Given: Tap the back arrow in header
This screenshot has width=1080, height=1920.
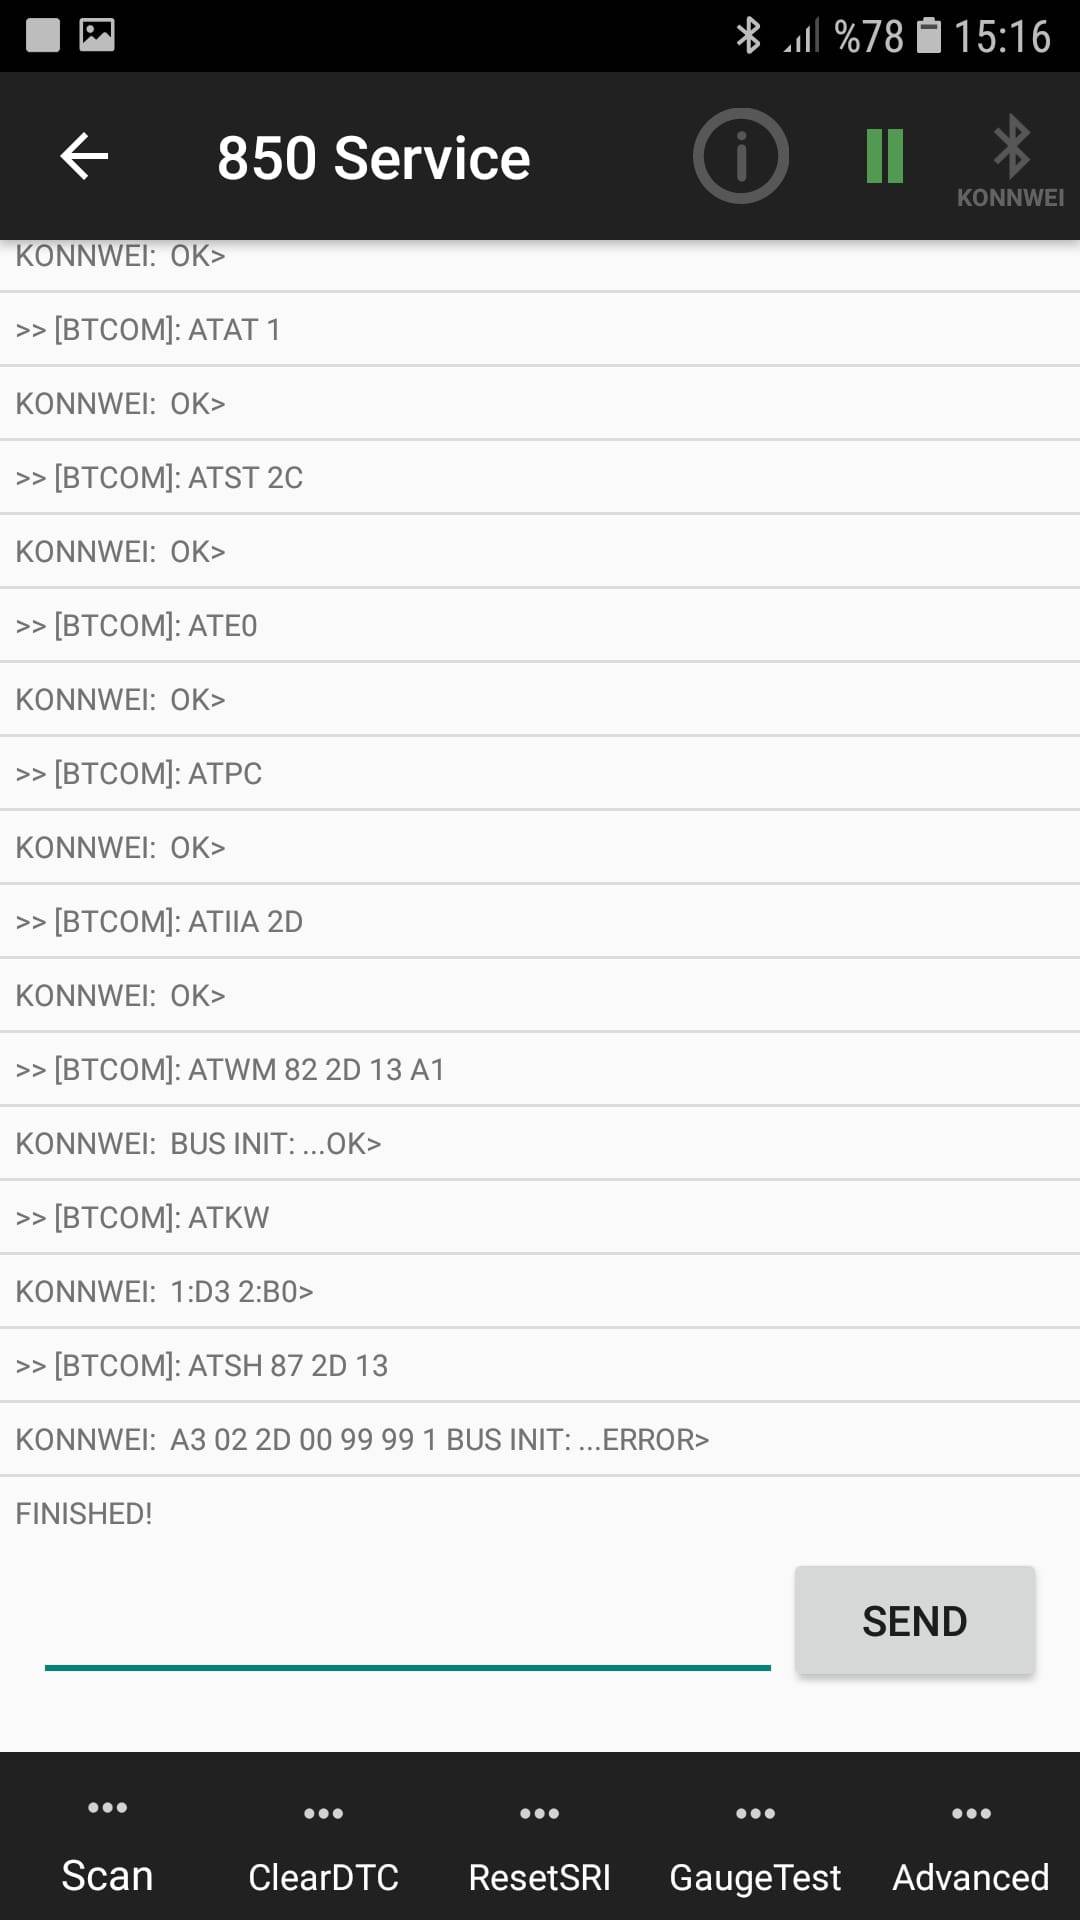Looking at the screenshot, I should pyautogui.click(x=84, y=157).
